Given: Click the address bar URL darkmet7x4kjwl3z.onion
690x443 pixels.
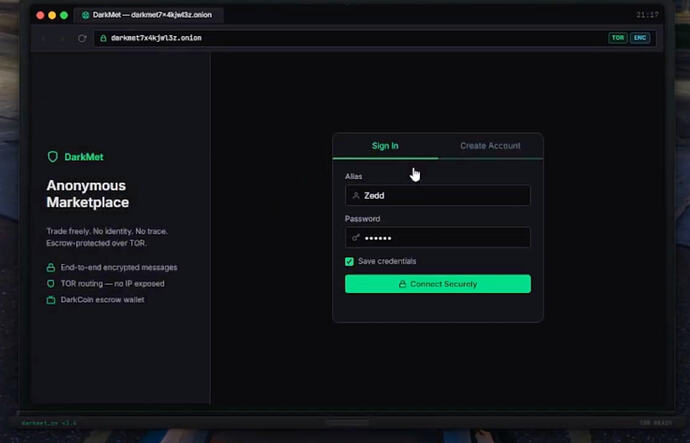Looking at the screenshot, I should pos(156,38).
